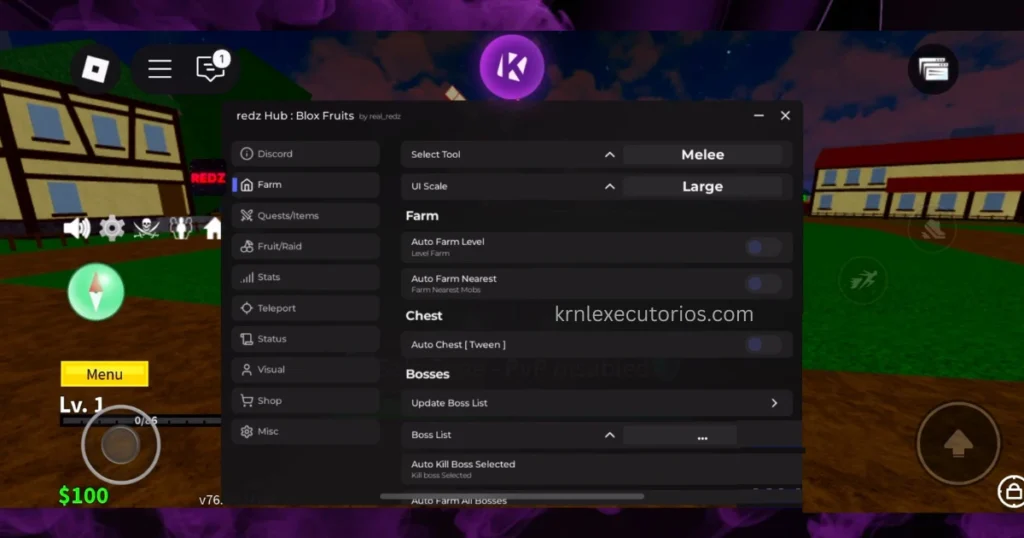The image size is (1024, 538).
Task: Tap the green compass icon
Action: coord(96,292)
